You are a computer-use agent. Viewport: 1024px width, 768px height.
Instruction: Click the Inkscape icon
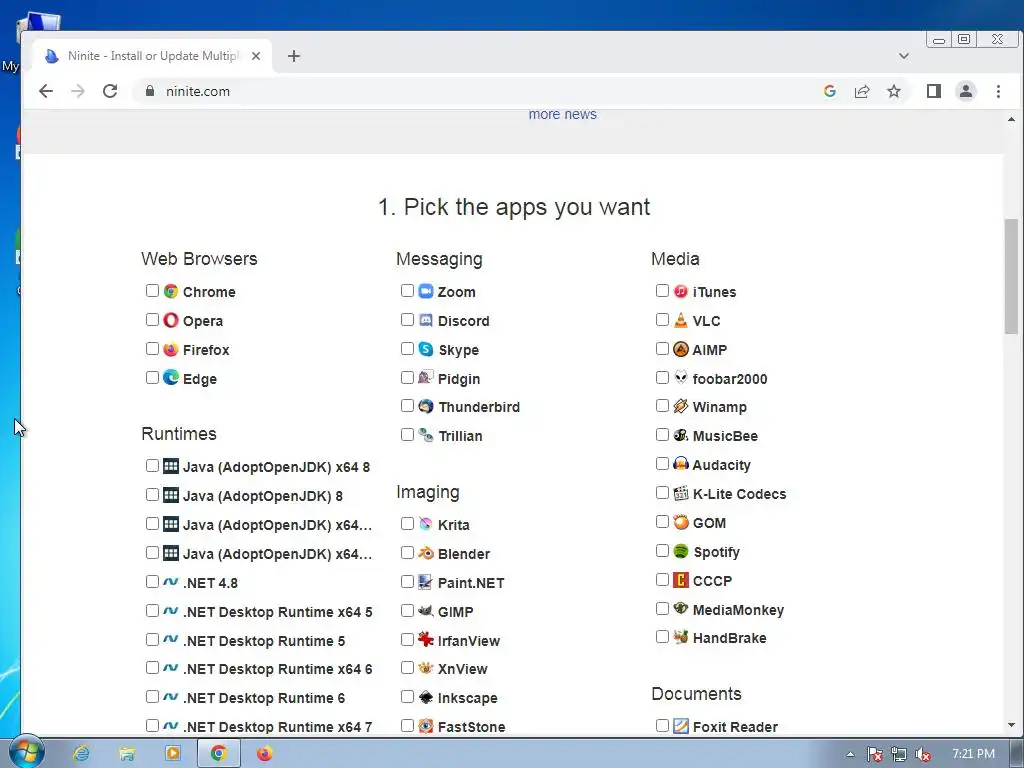coord(426,697)
